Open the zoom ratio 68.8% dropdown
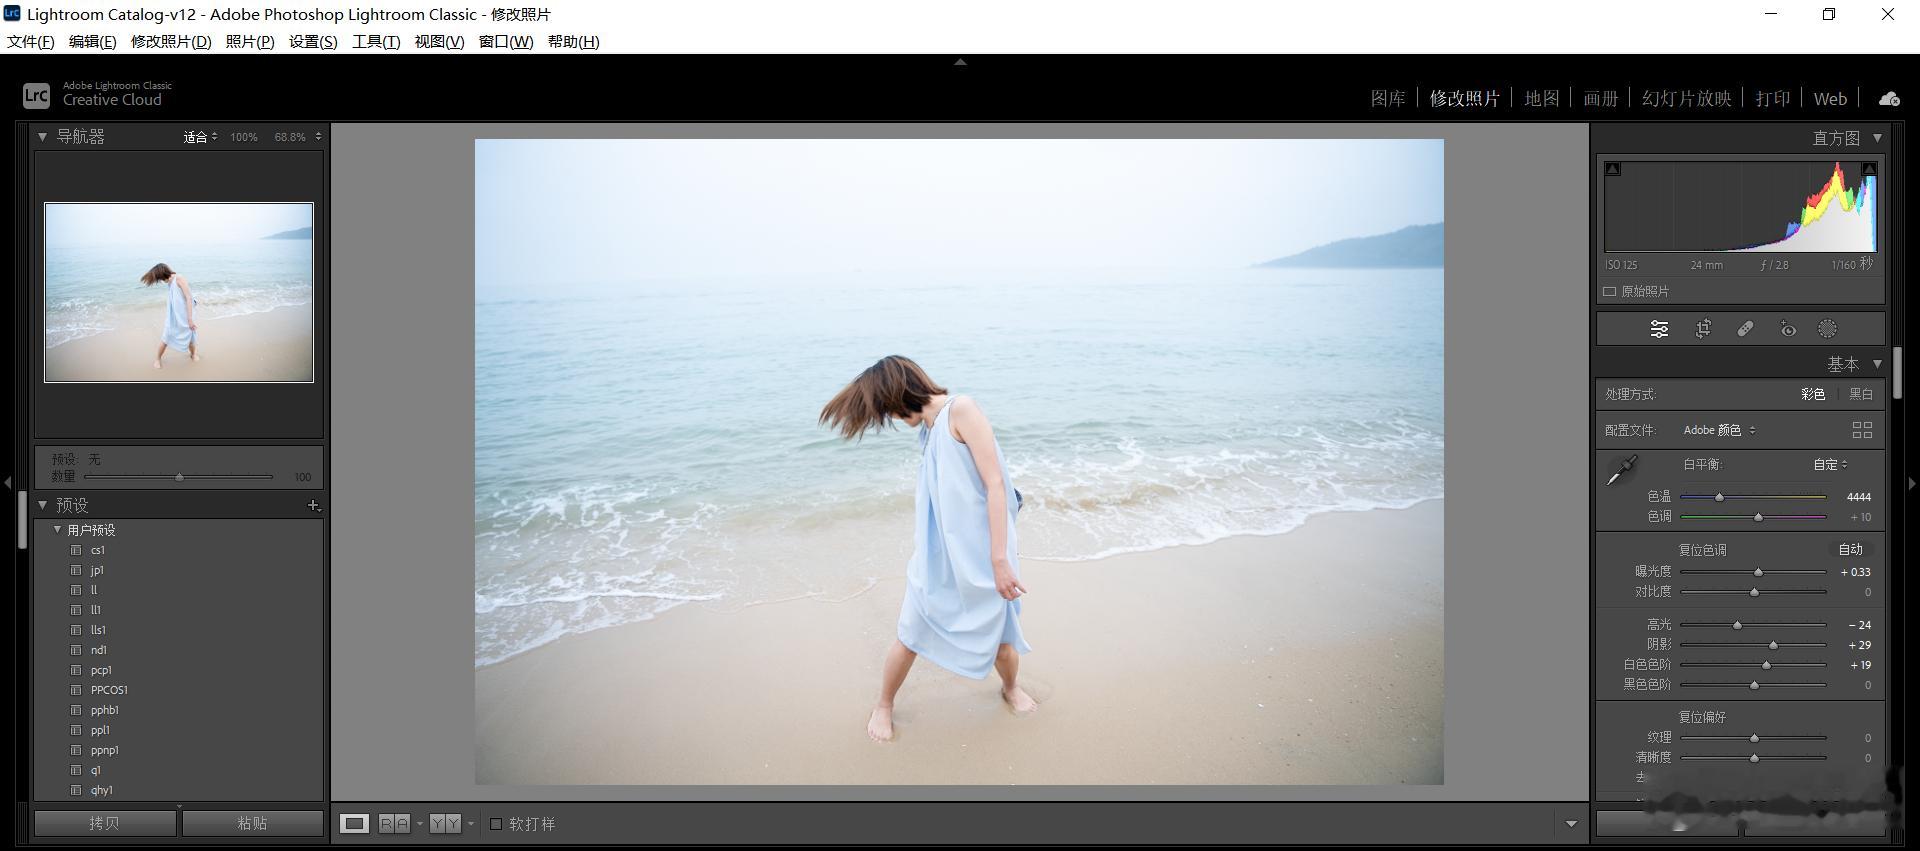Screen dimensions: 1920x851 pyautogui.click(x=297, y=137)
